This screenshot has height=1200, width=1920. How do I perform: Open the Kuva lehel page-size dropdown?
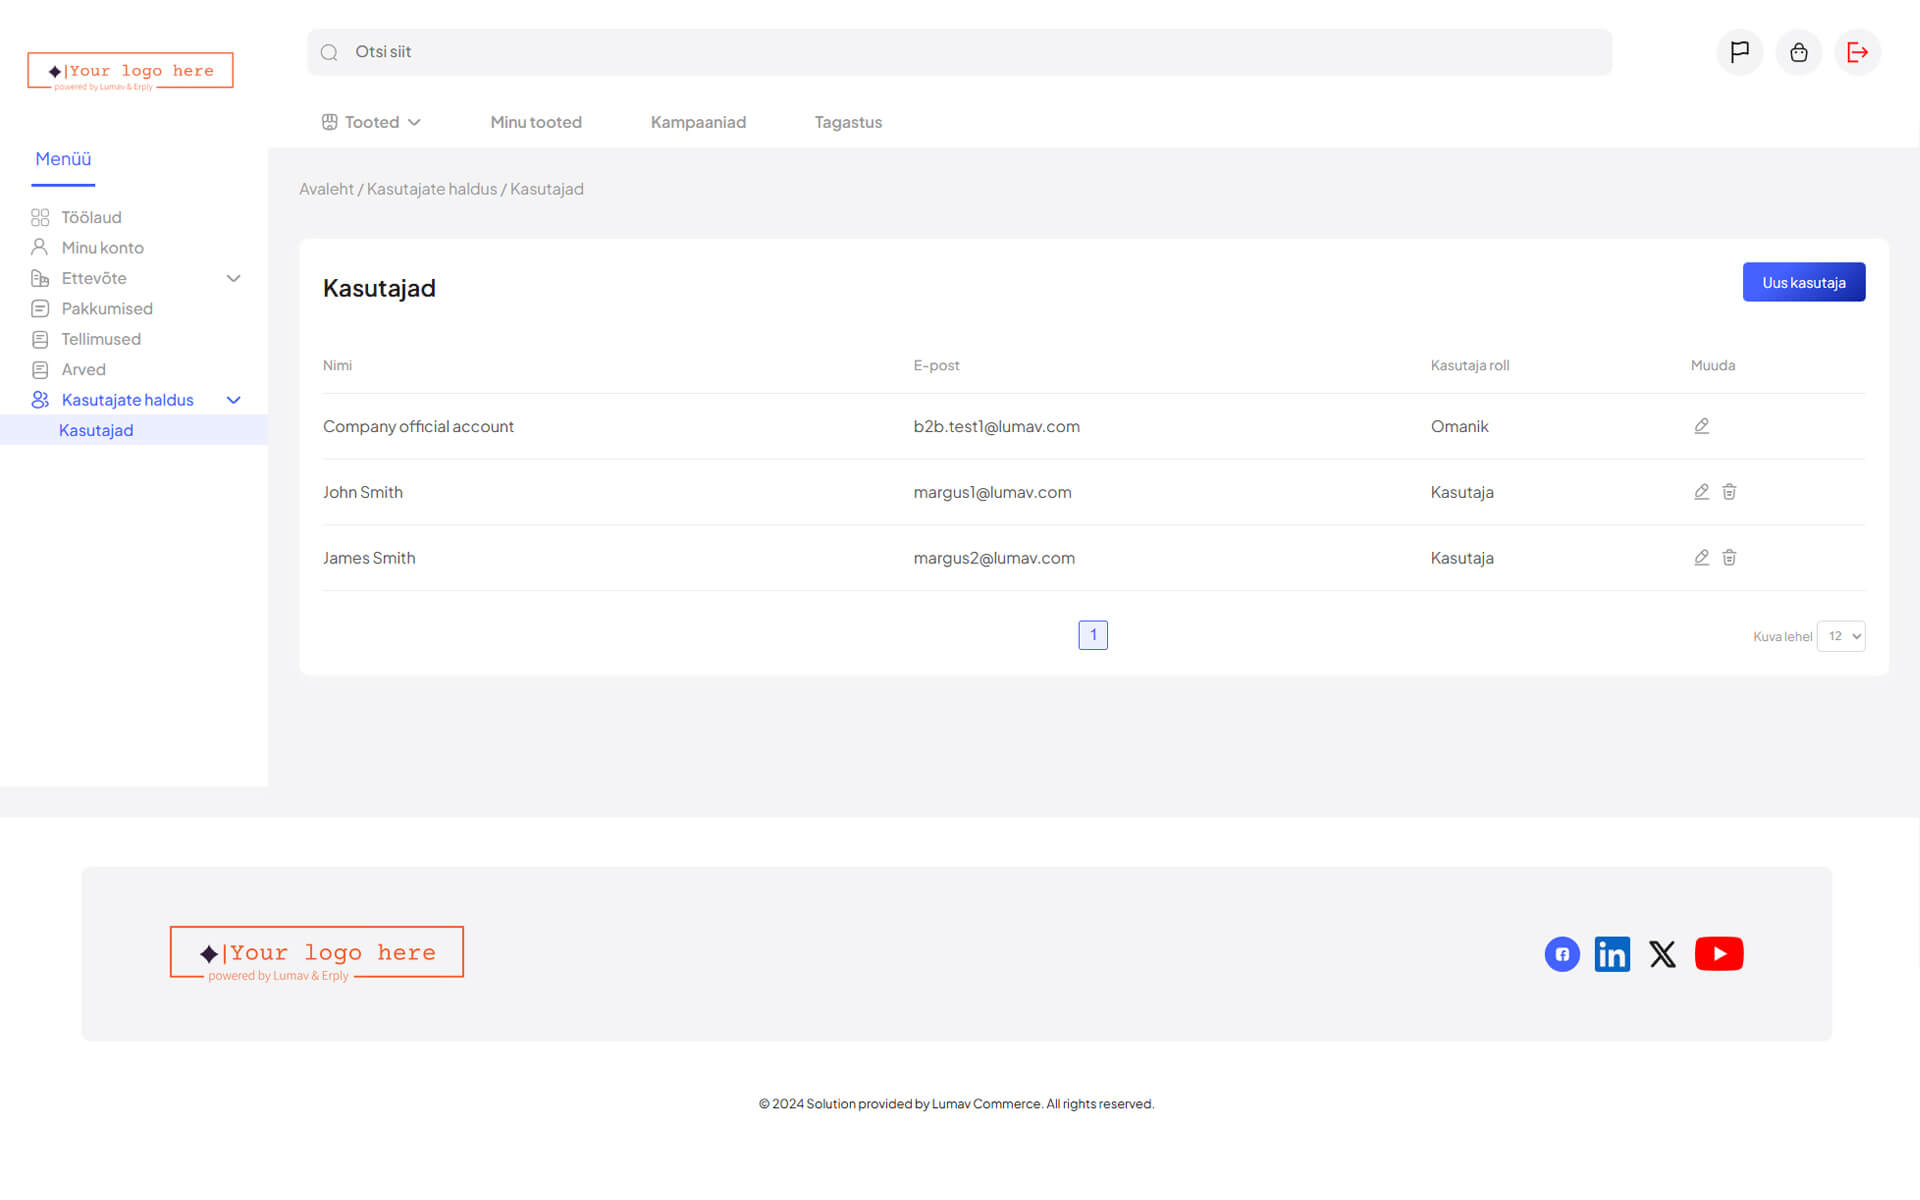[x=1840, y=636]
